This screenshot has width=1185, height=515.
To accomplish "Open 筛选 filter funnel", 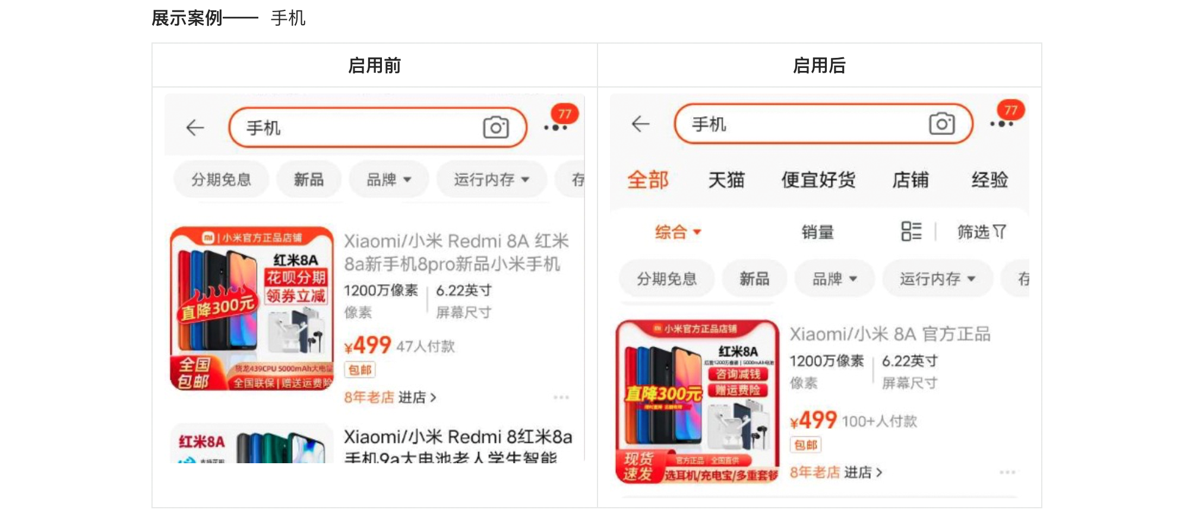I will point(982,232).
